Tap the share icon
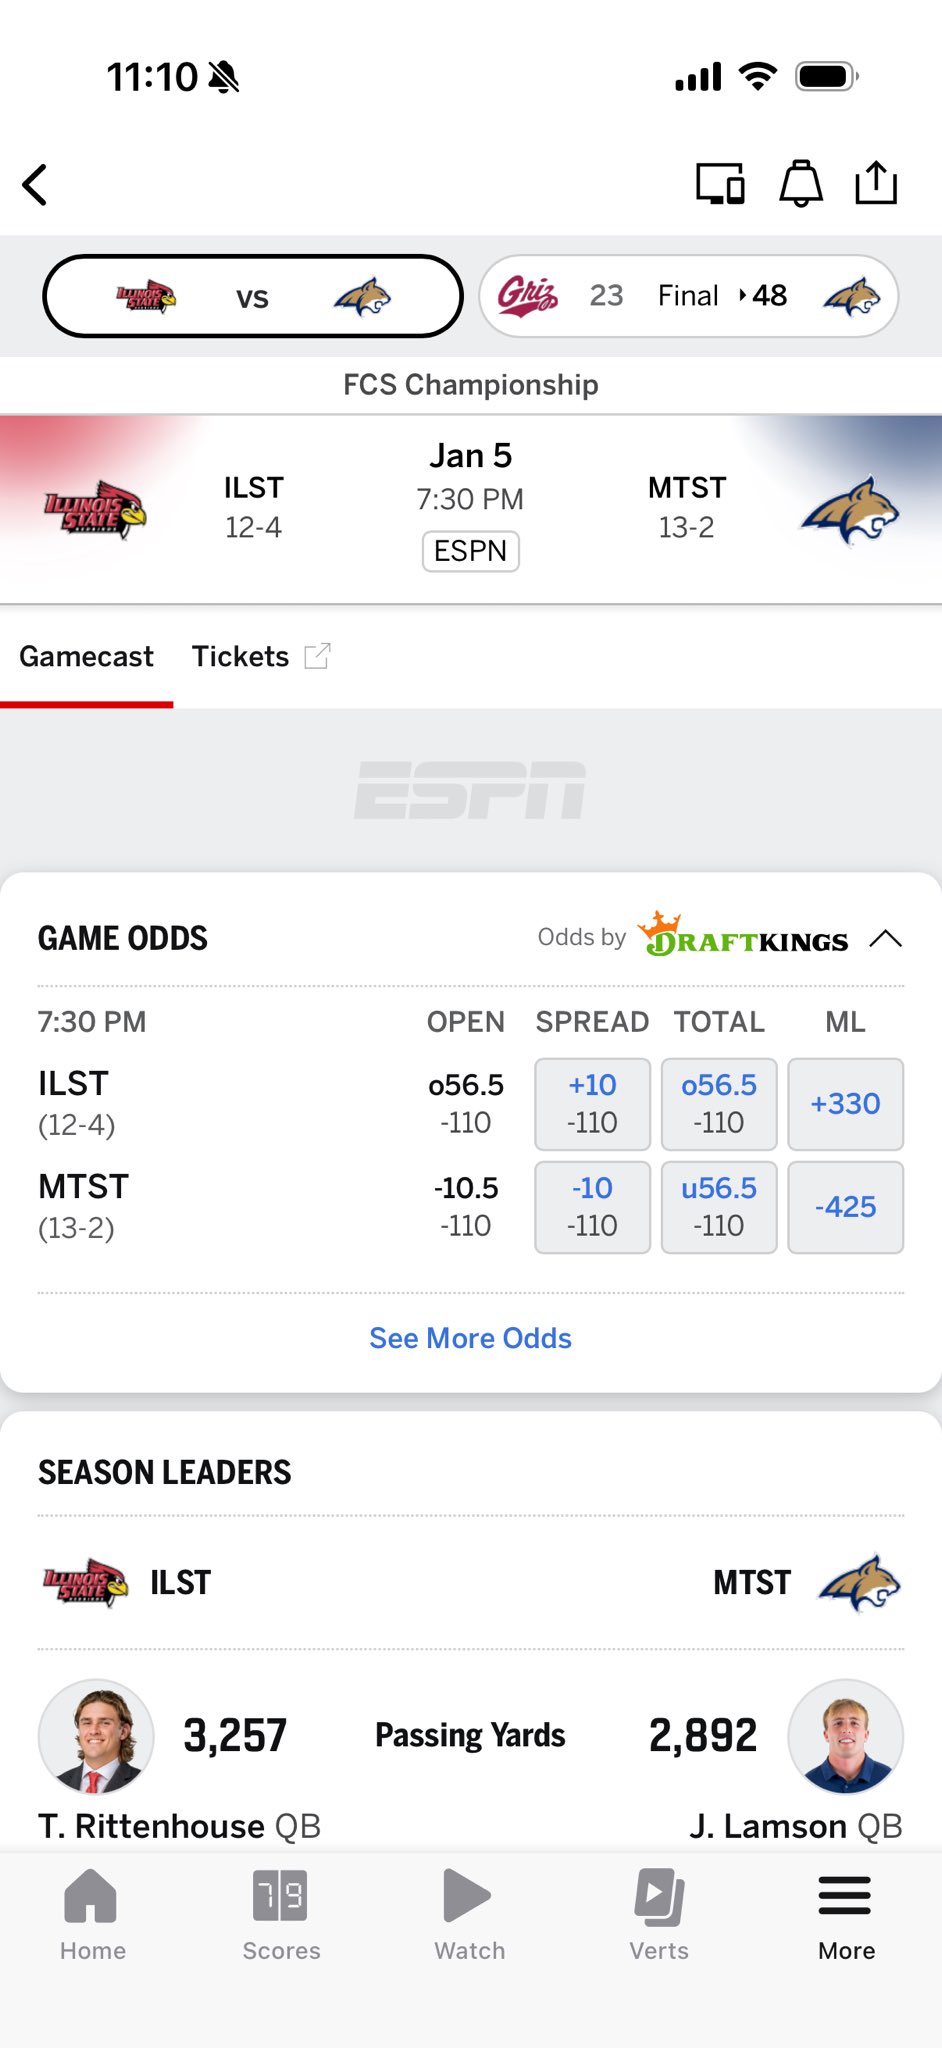 point(876,183)
